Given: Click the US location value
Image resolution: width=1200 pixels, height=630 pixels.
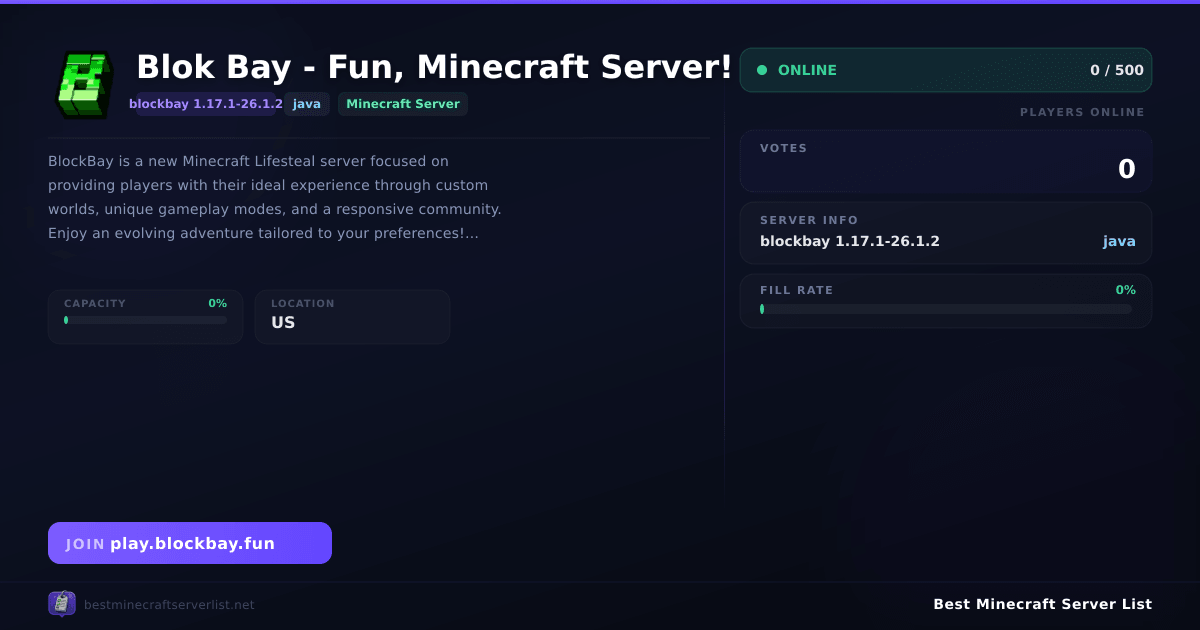Looking at the screenshot, I should coord(283,322).
